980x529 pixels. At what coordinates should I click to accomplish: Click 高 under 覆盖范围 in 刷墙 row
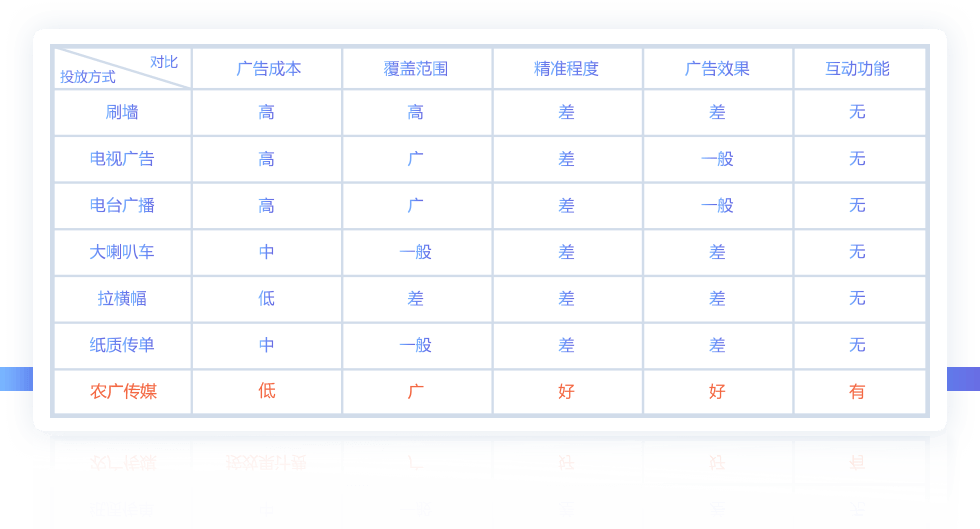[x=416, y=113]
